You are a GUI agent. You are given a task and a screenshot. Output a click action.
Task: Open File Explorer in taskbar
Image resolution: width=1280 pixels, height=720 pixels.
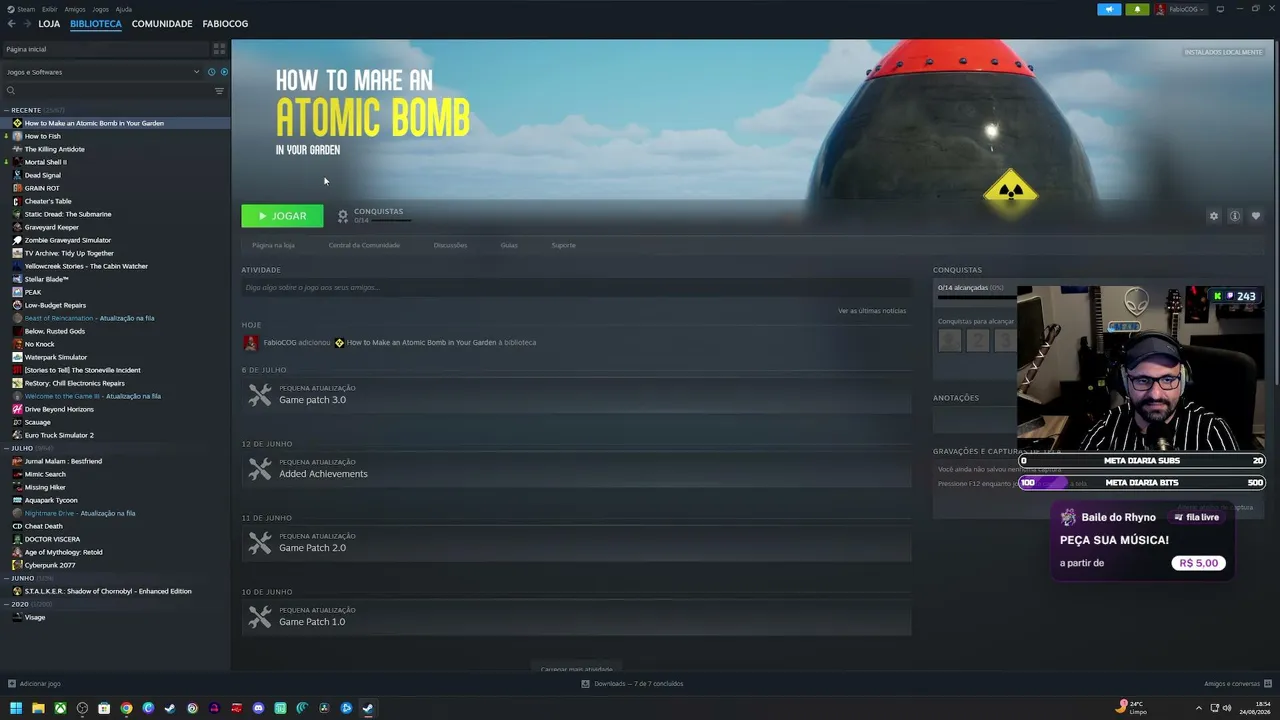(x=38, y=708)
